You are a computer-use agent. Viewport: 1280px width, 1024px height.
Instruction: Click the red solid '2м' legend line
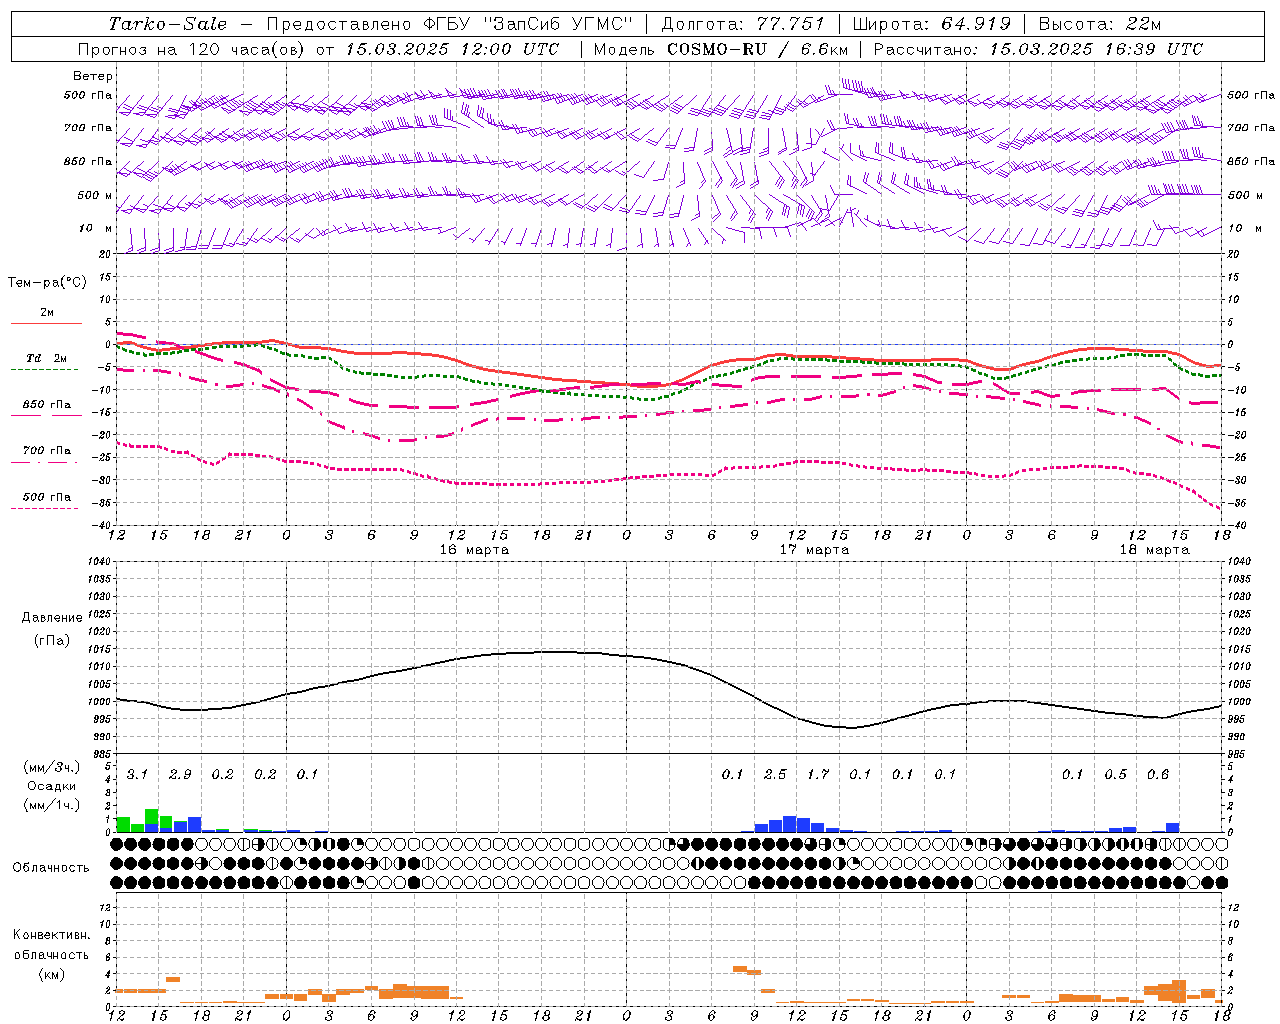[x=46, y=323]
